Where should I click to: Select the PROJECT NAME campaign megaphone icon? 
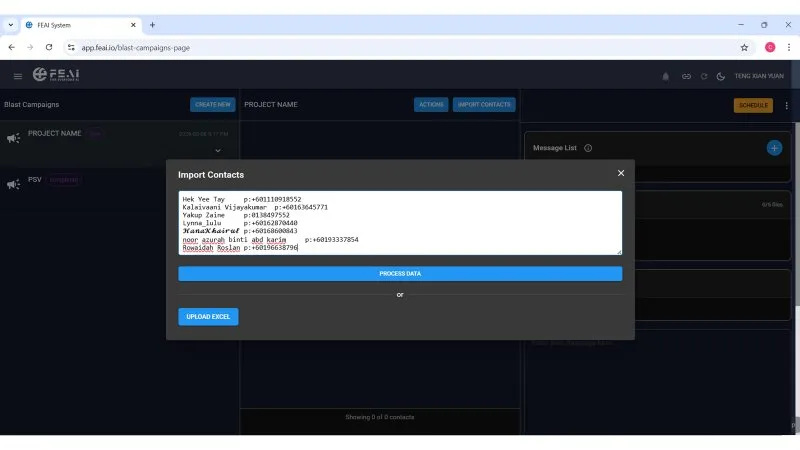[13, 138]
